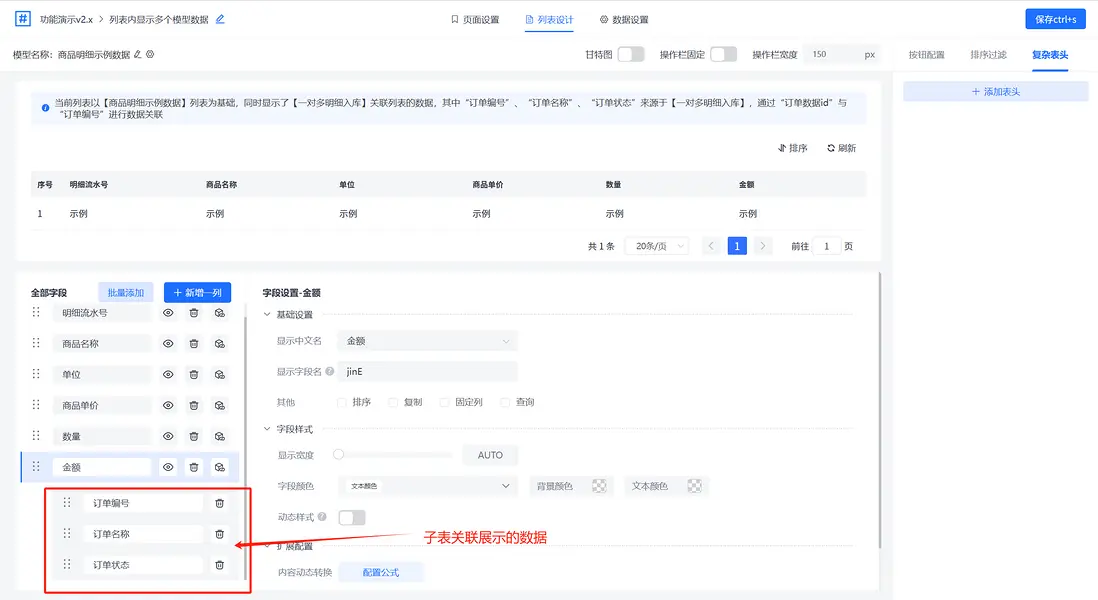Delete the 商品名称 field with trash icon
The height and width of the screenshot is (600, 1098).
click(194, 344)
